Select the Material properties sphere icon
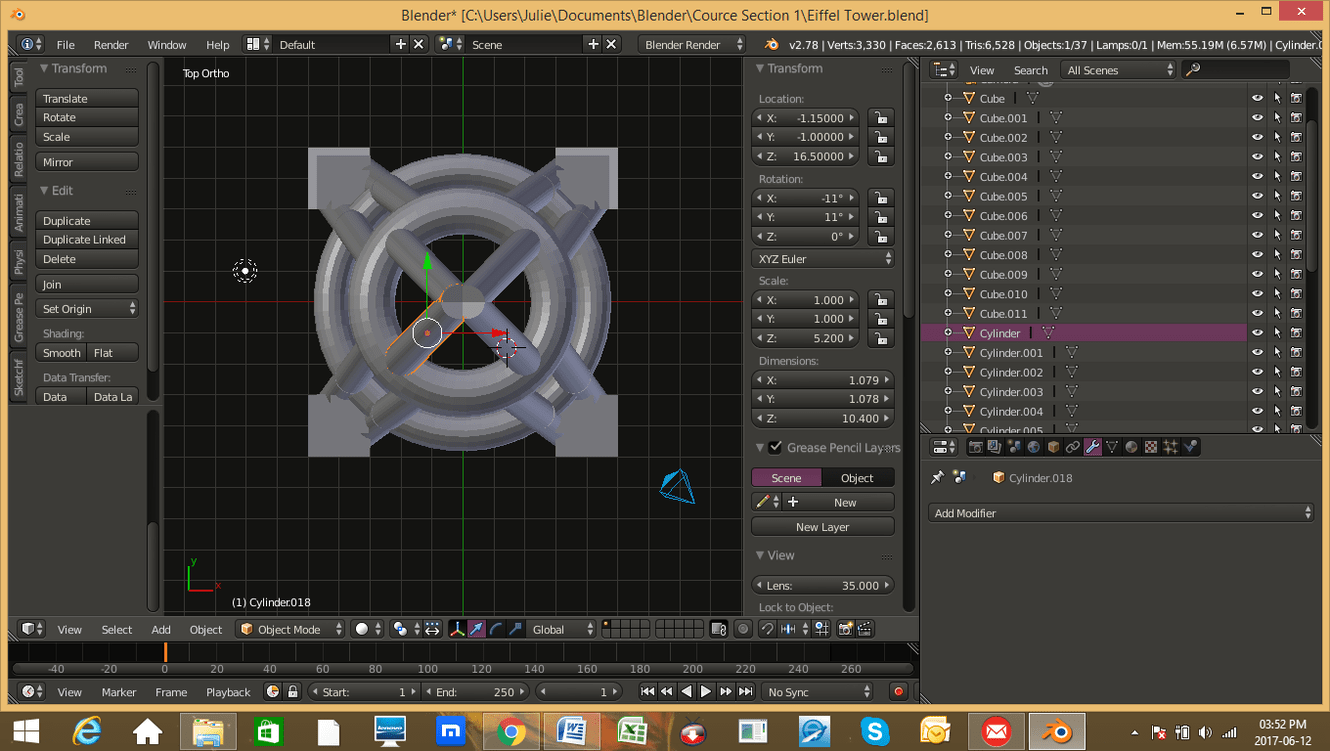Image resolution: width=1330 pixels, height=751 pixels. point(1130,447)
